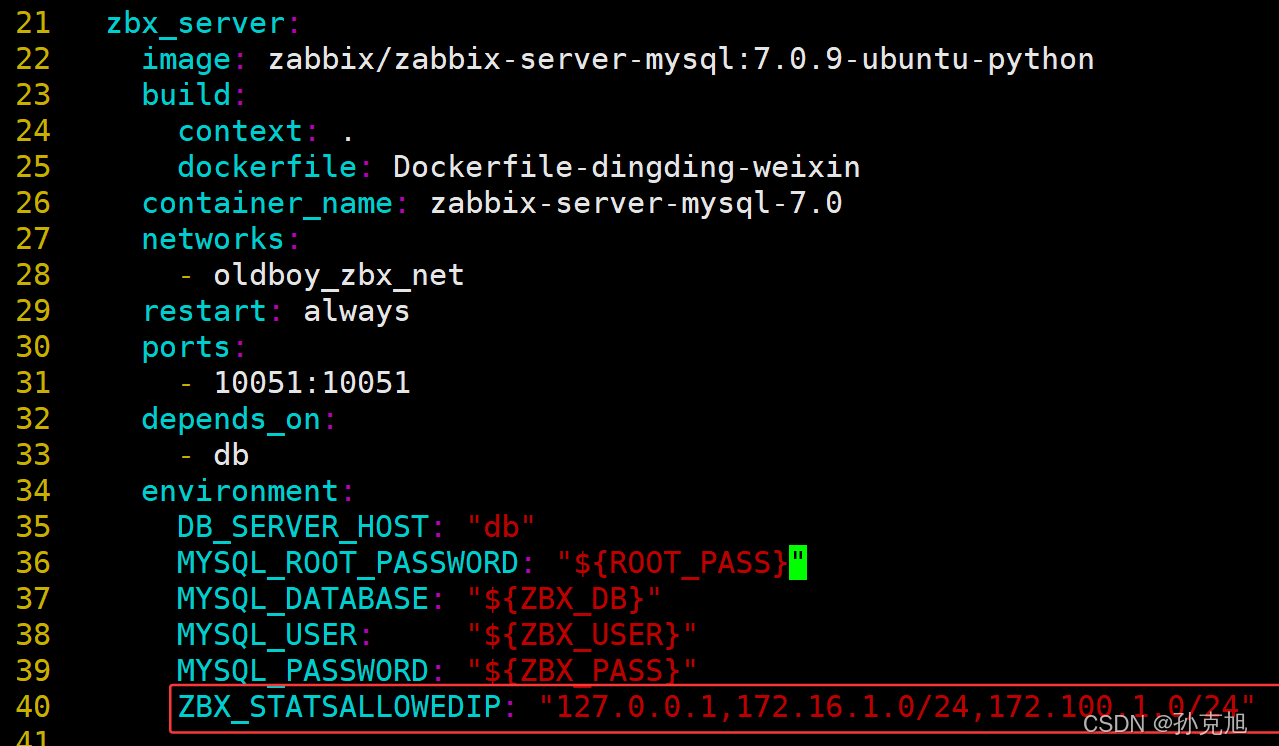Click the 127.0.0.1 allowed IP string

pyautogui.click(x=636, y=707)
